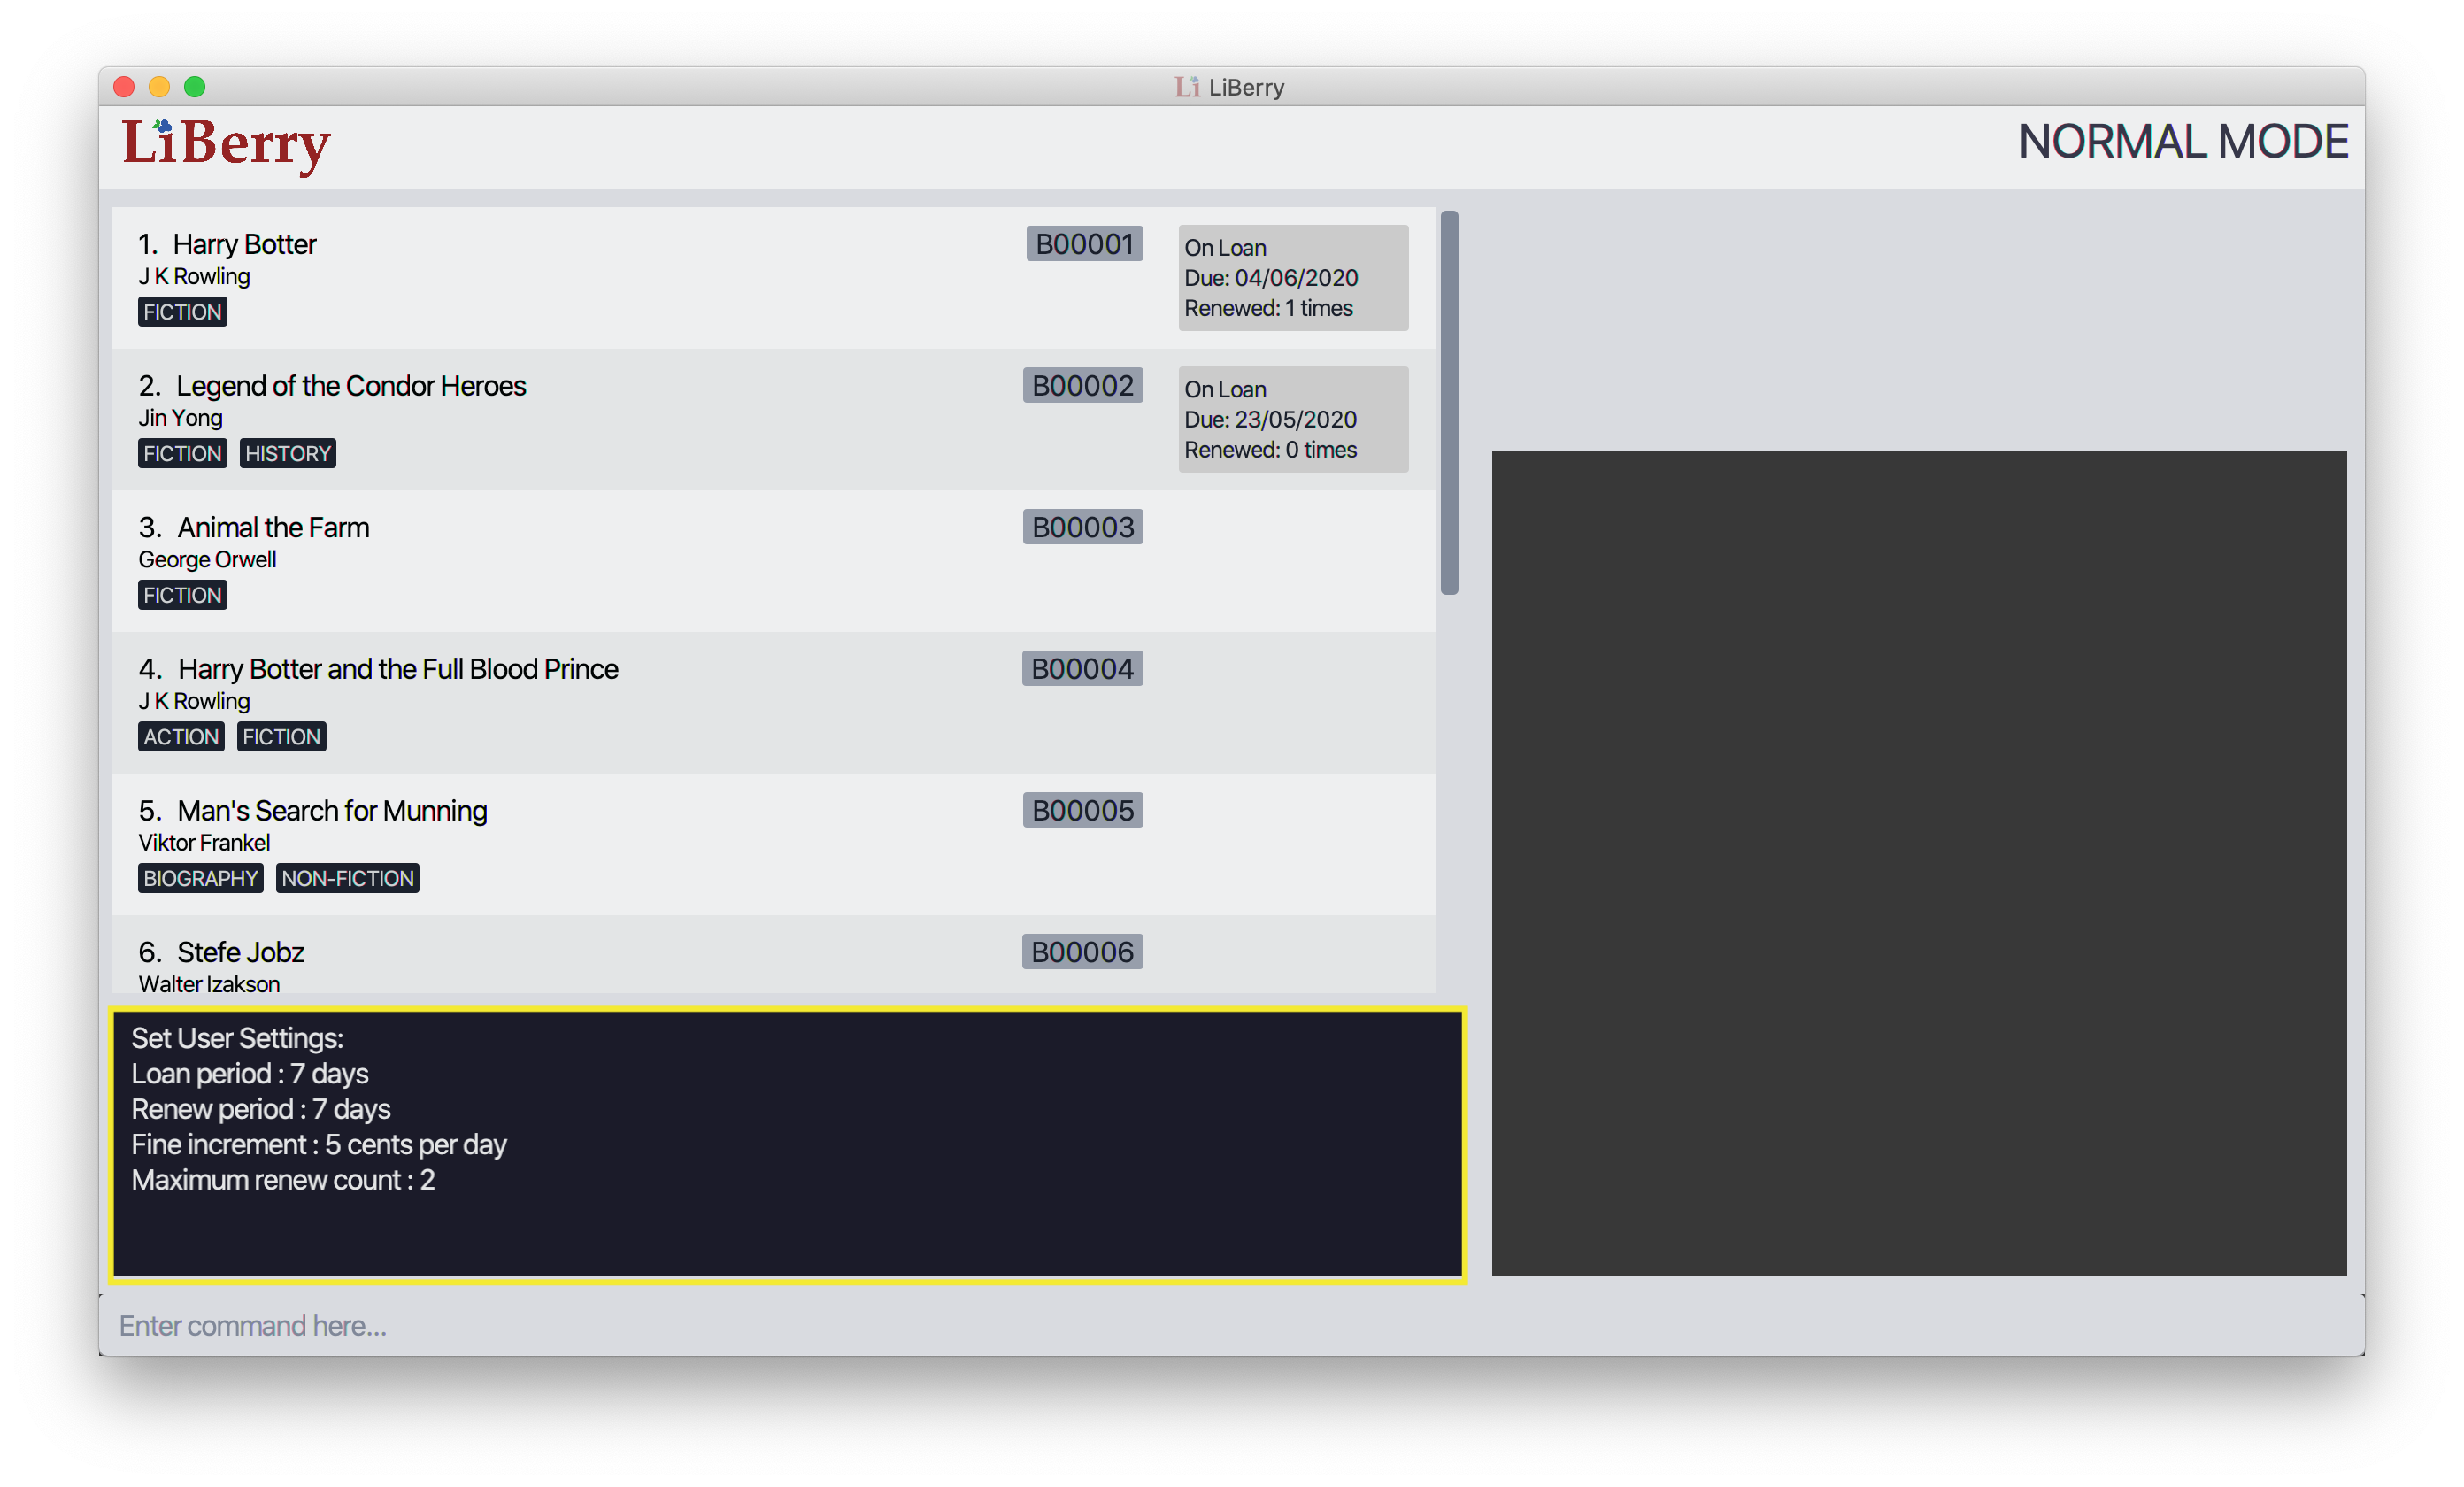The width and height of the screenshot is (2464, 1487).
Task: Click the dark borrower info panel
Action: coord(1919,863)
